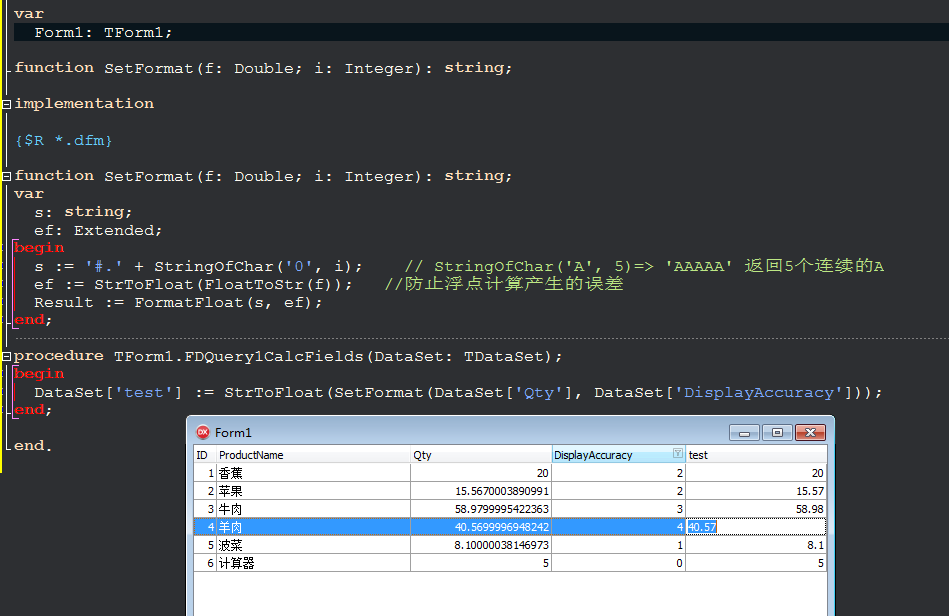
Task: Click the 'ef: Extended;' declaration line
Action: coord(98,231)
